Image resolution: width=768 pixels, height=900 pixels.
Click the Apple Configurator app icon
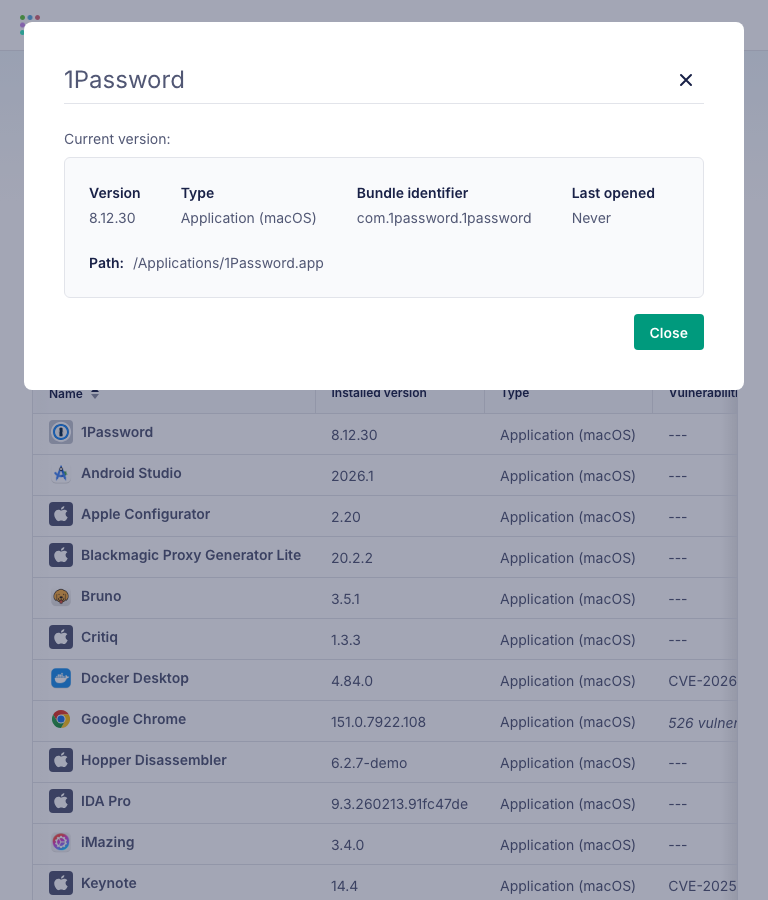pyautogui.click(x=61, y=514)
